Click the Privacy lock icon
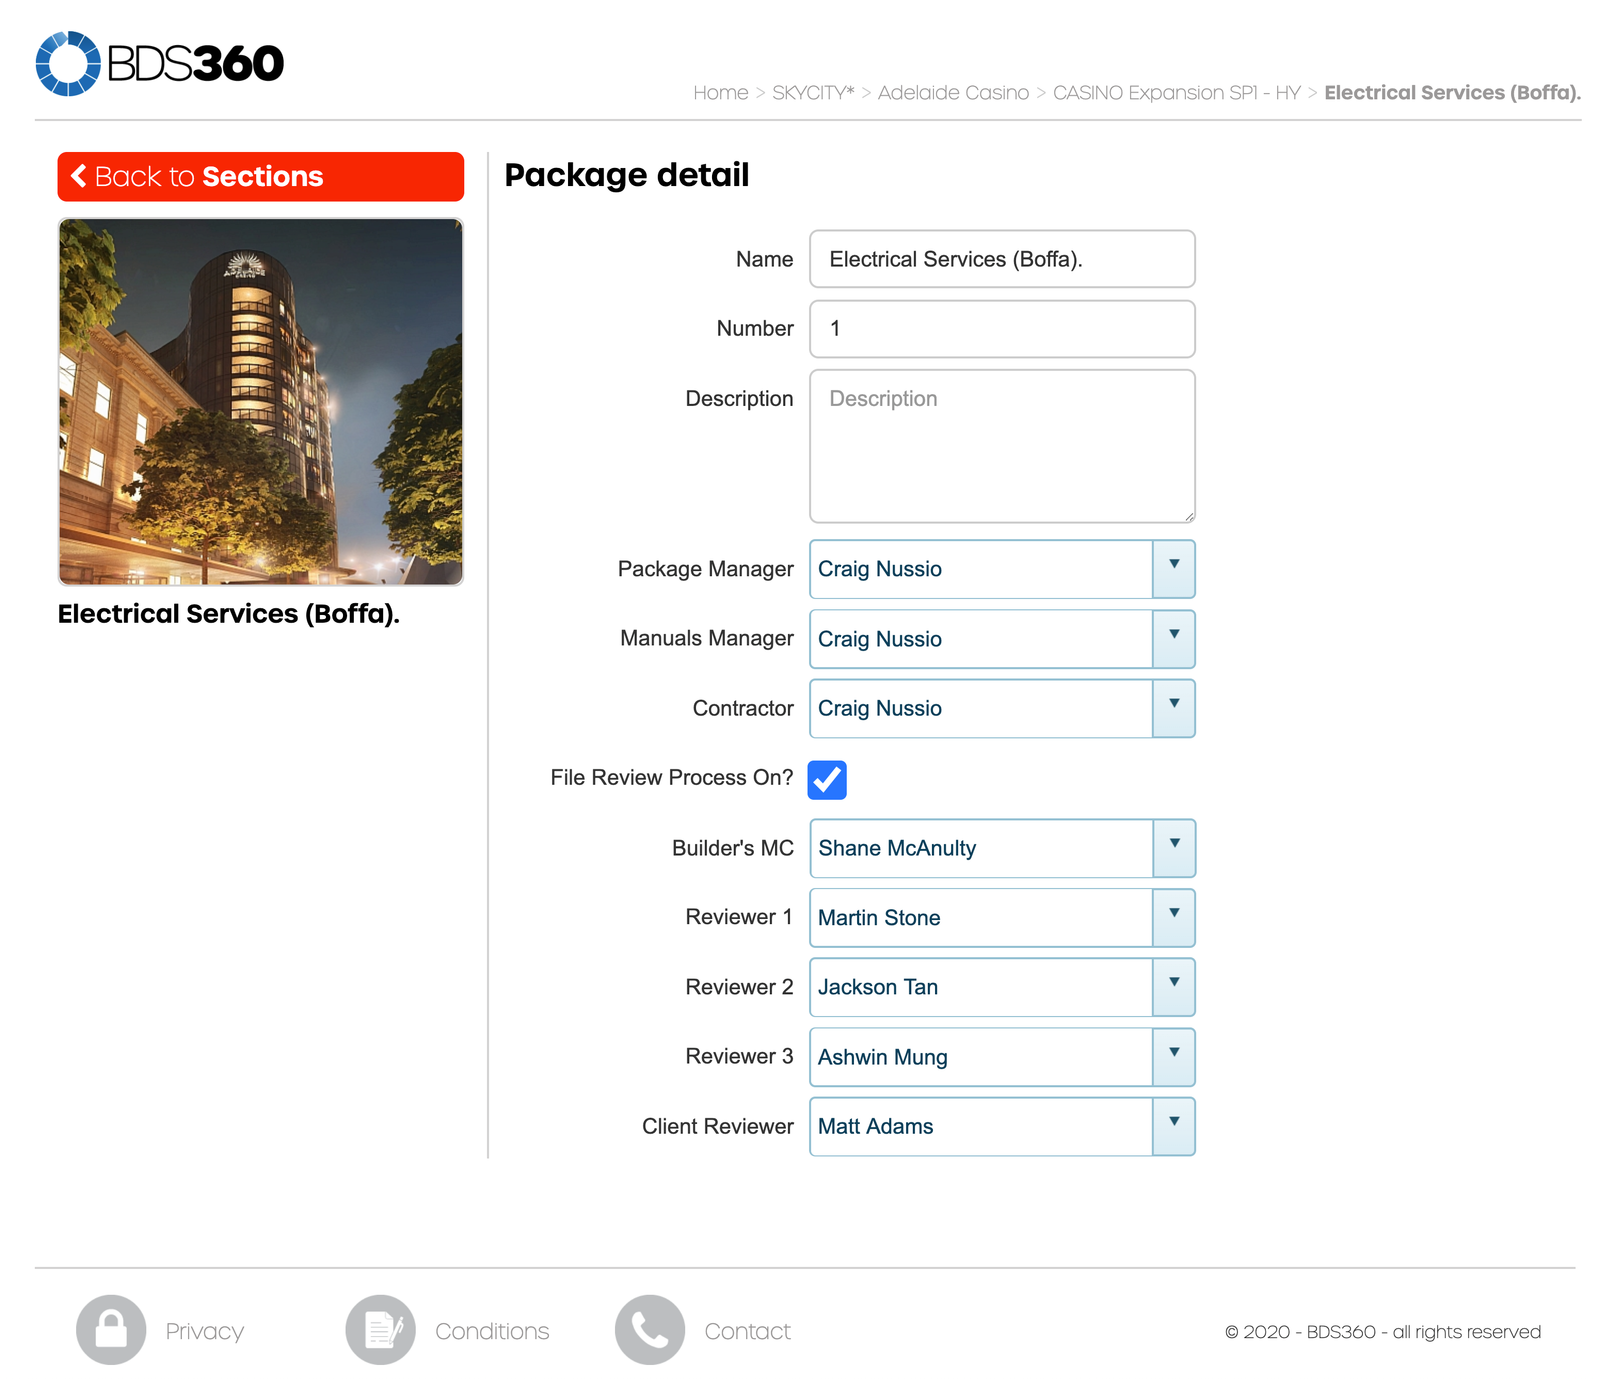The height and width of the screenshot is (1394, 1600). (x=110, y=1330)
